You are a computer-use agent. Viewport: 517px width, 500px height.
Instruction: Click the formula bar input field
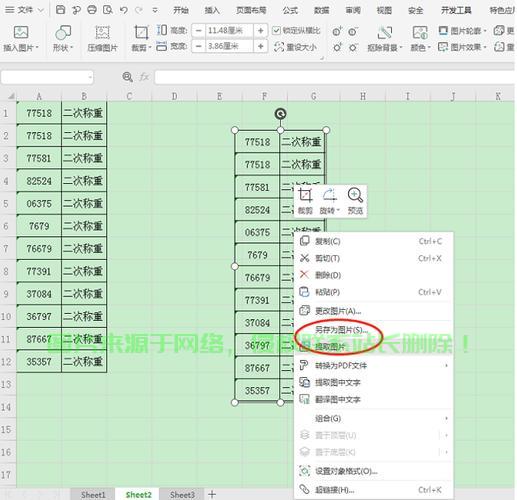point(334,77)
